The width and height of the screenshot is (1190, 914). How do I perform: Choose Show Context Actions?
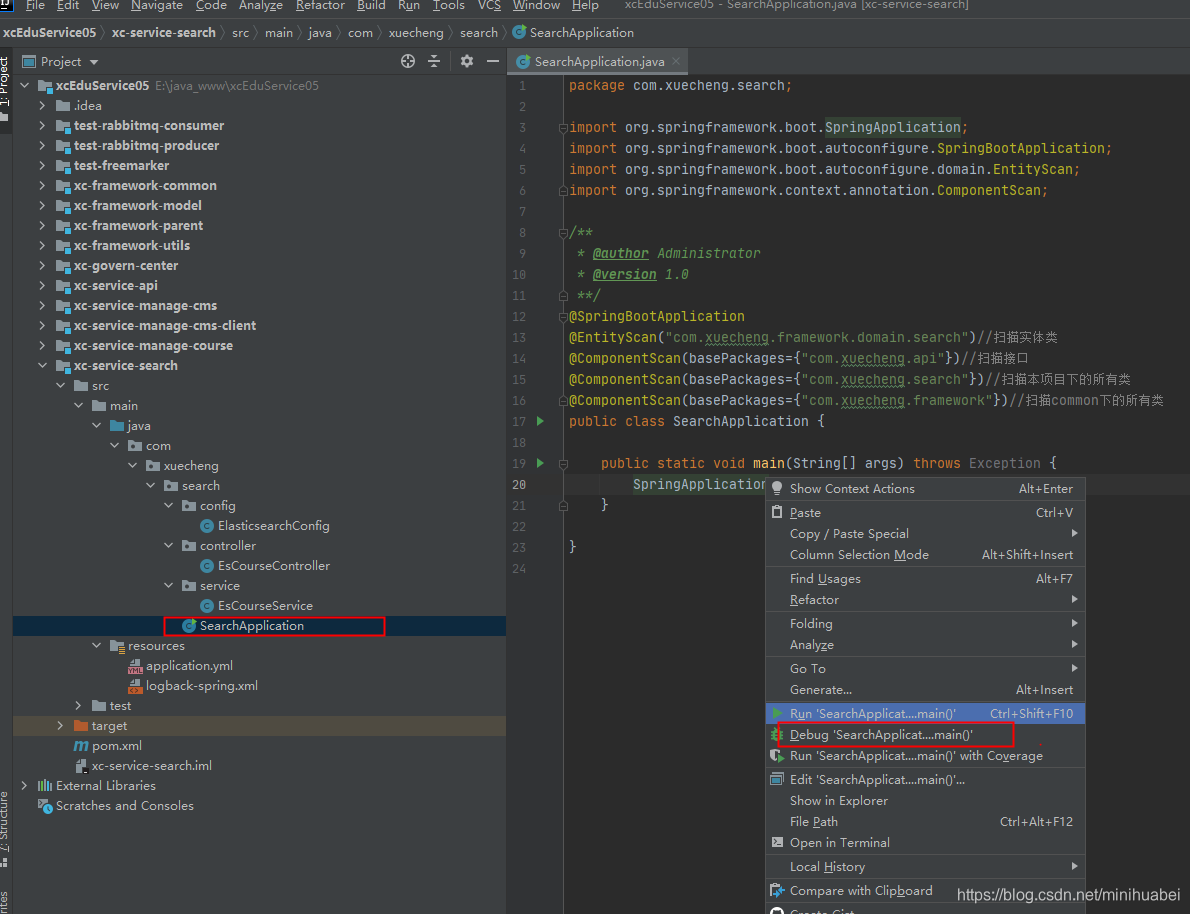tap(925, 489)
